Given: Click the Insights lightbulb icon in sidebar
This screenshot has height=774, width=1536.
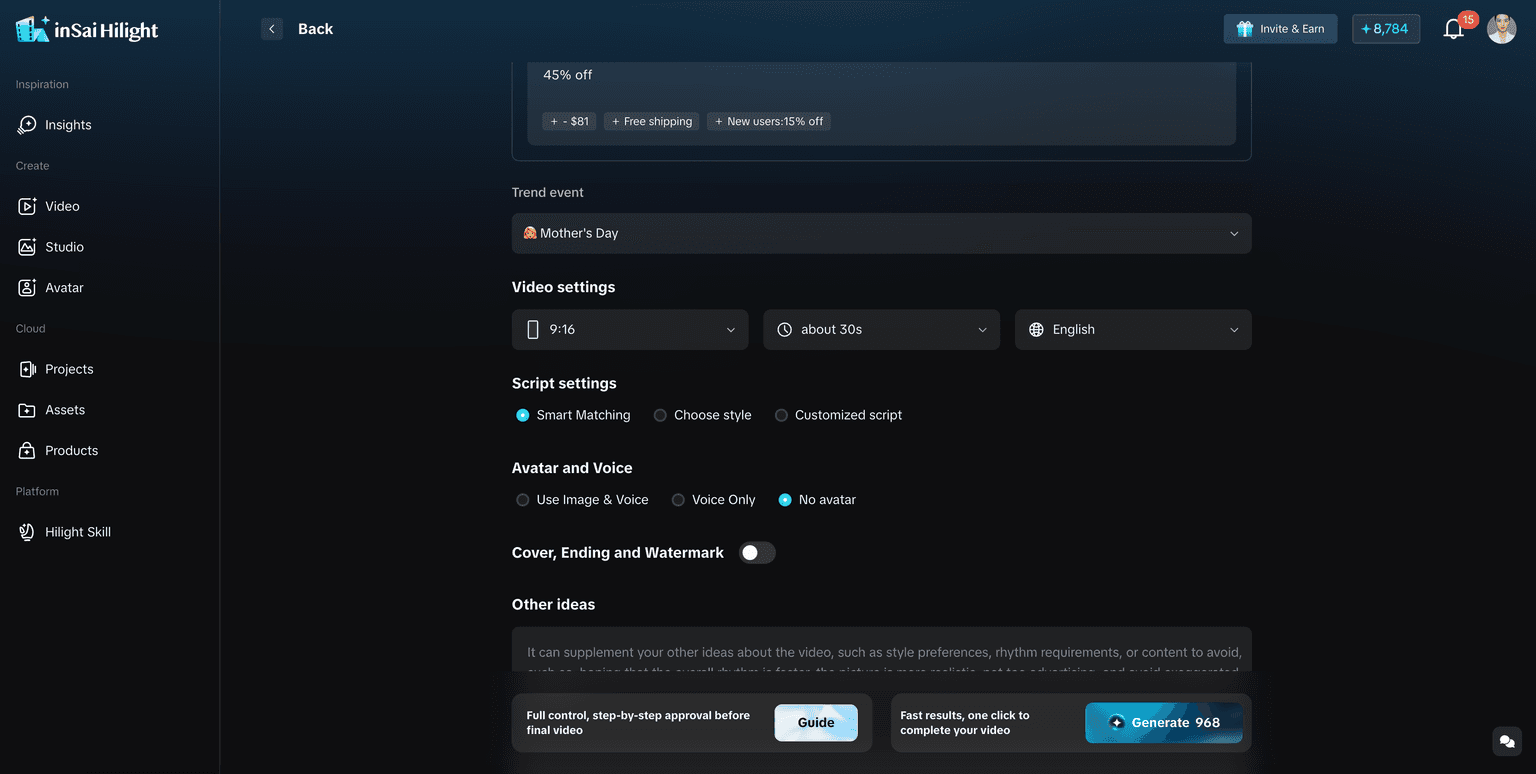Looking at the screenshot, I should pos(27,125).
